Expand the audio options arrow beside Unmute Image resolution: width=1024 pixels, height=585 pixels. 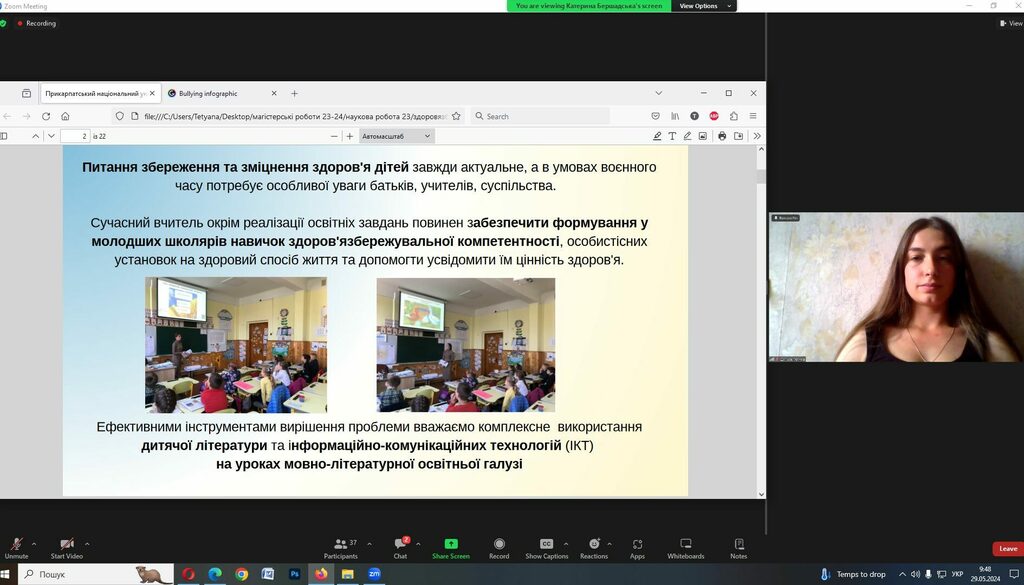click(x=34, y=544)
